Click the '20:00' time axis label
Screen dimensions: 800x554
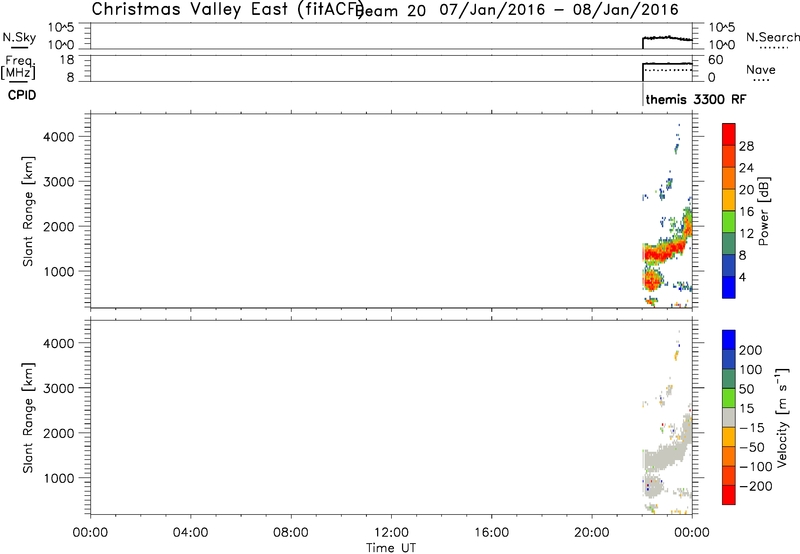[592, 533]
